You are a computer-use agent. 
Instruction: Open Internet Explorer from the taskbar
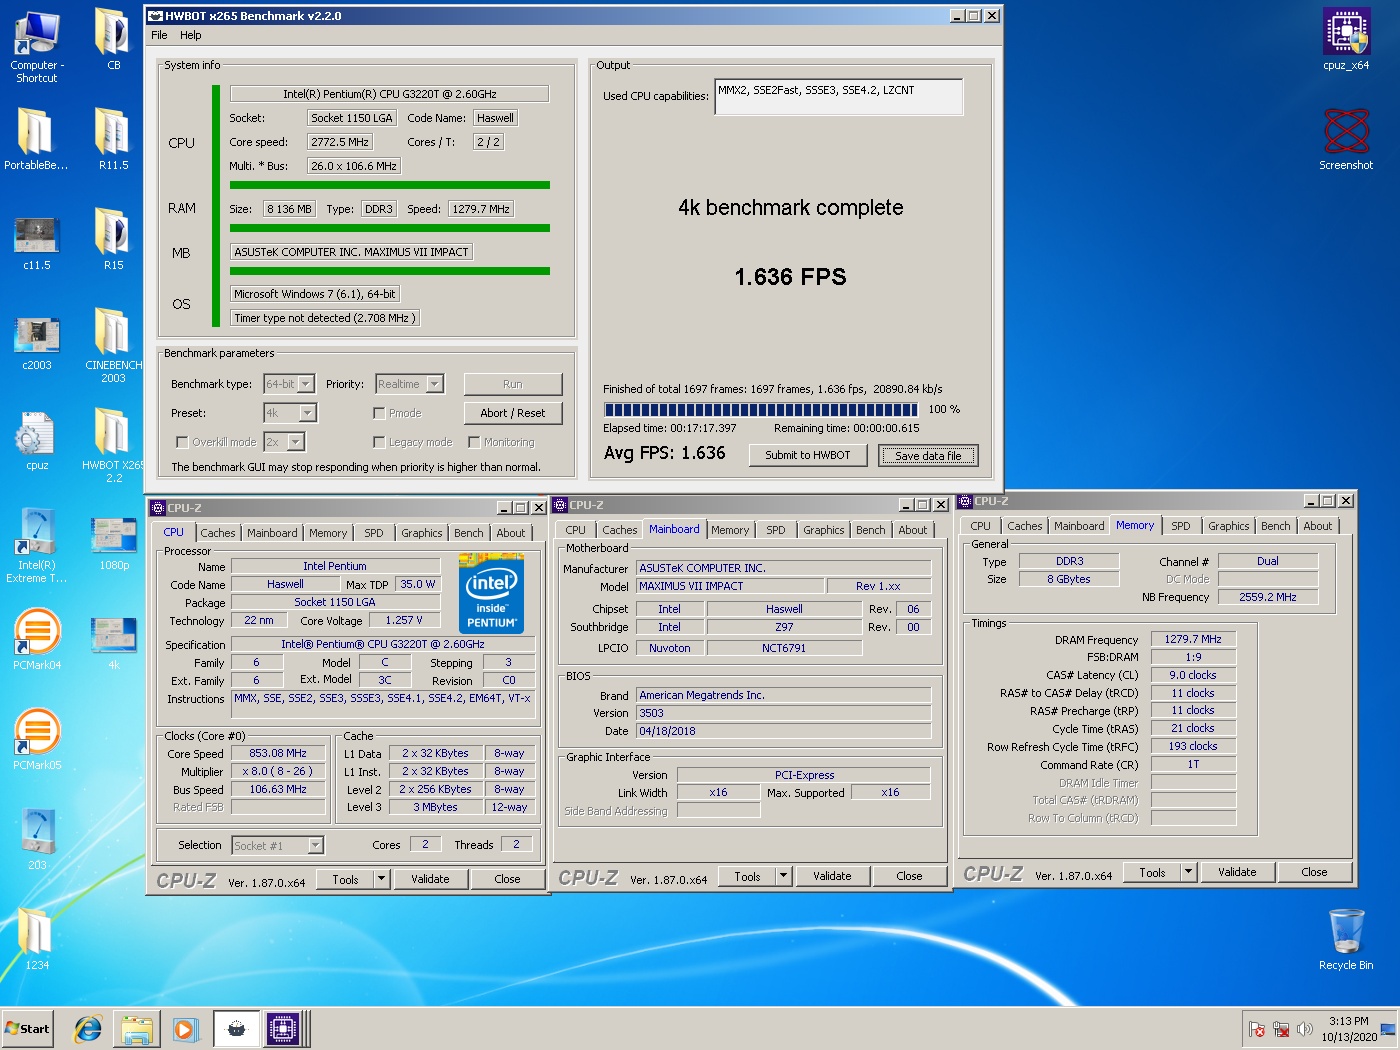click(x=88, y=1028)
